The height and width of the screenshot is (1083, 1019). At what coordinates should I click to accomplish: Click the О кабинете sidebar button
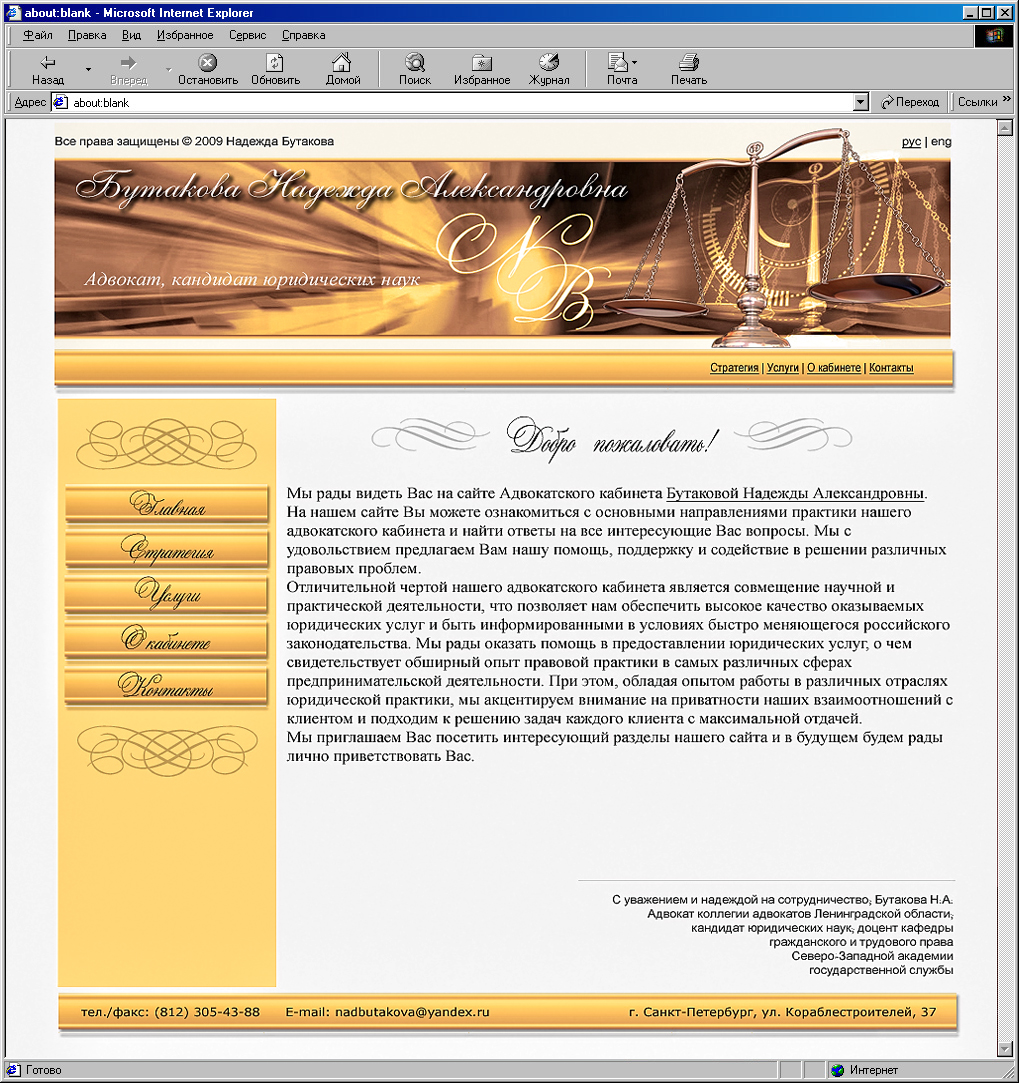[x=166, y=640]
